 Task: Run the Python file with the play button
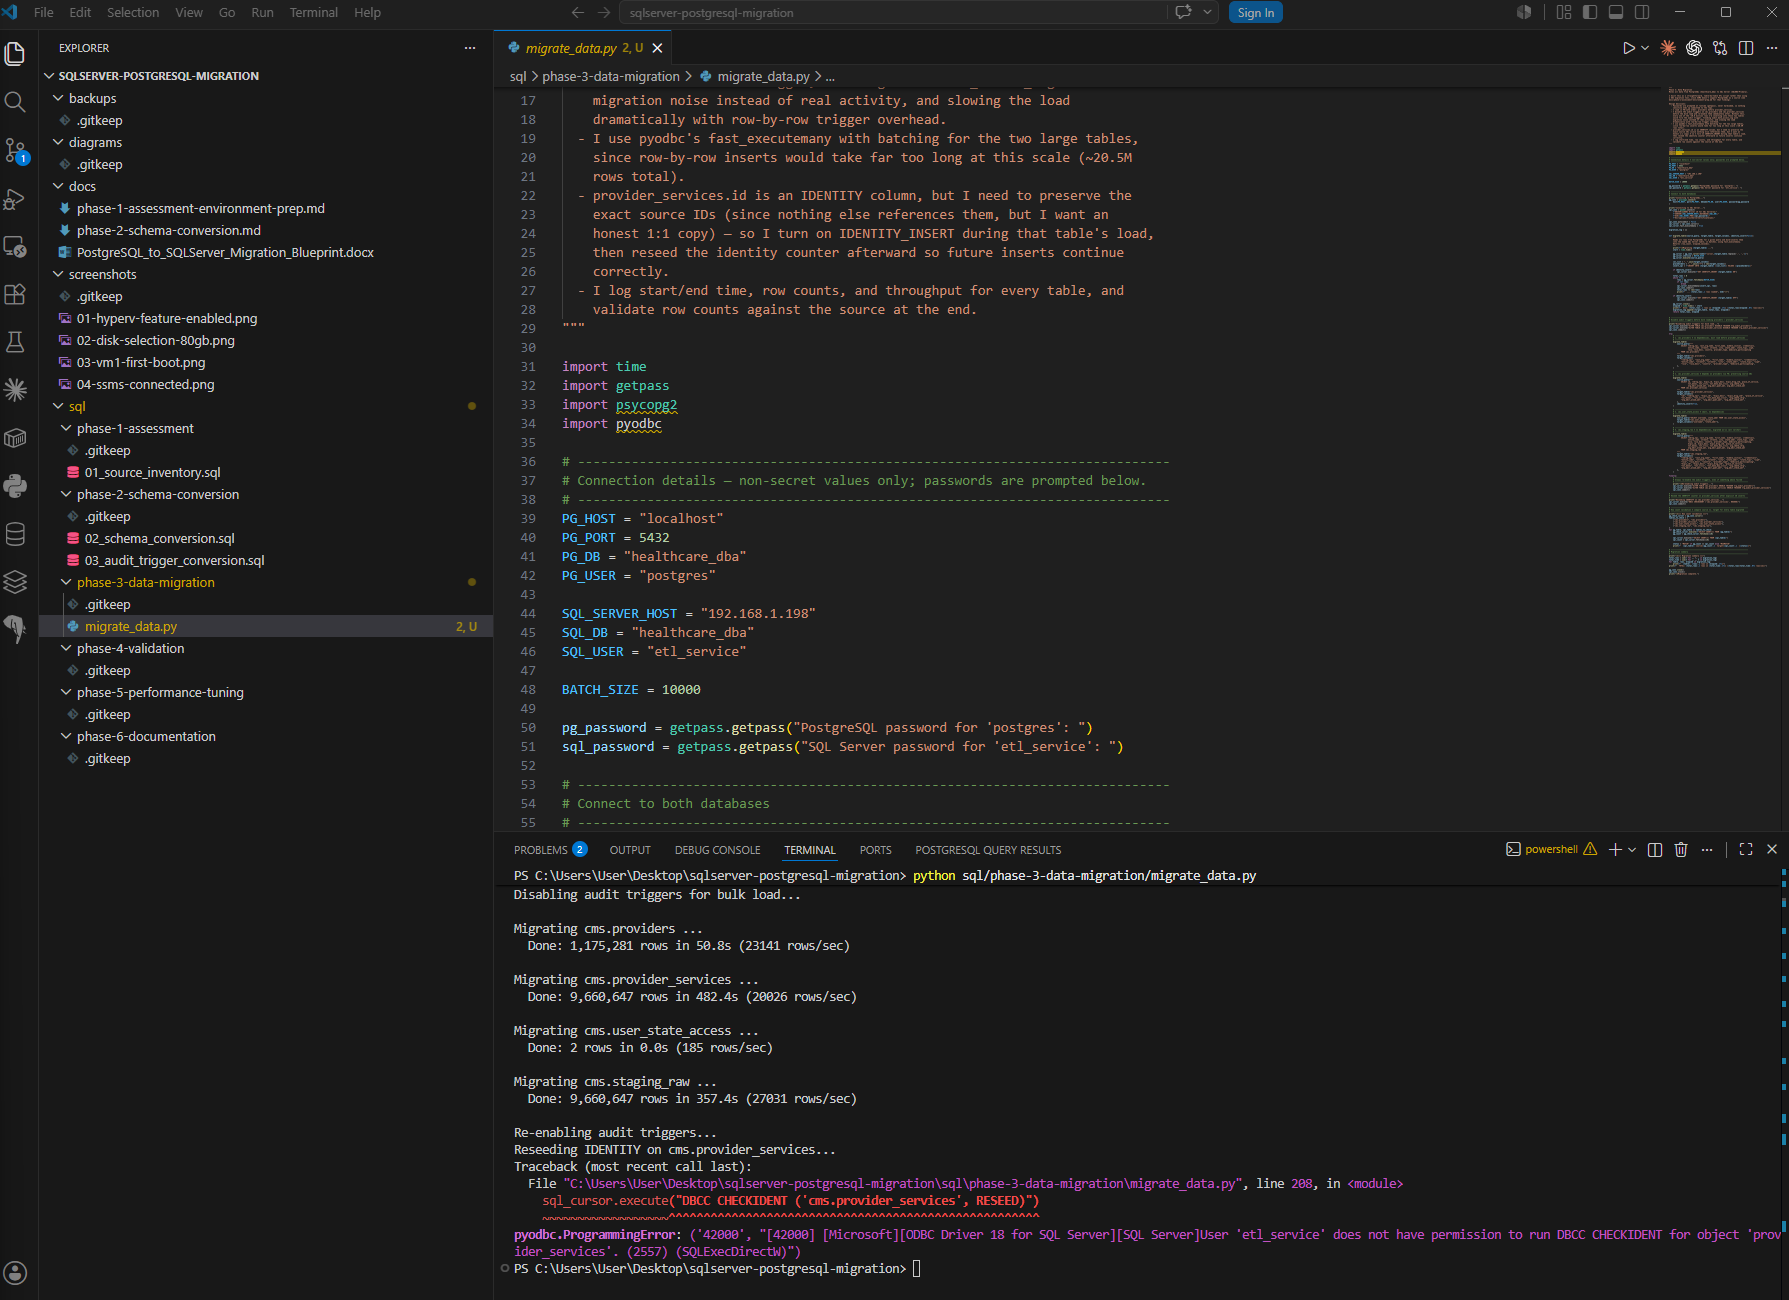point(1628,48)
